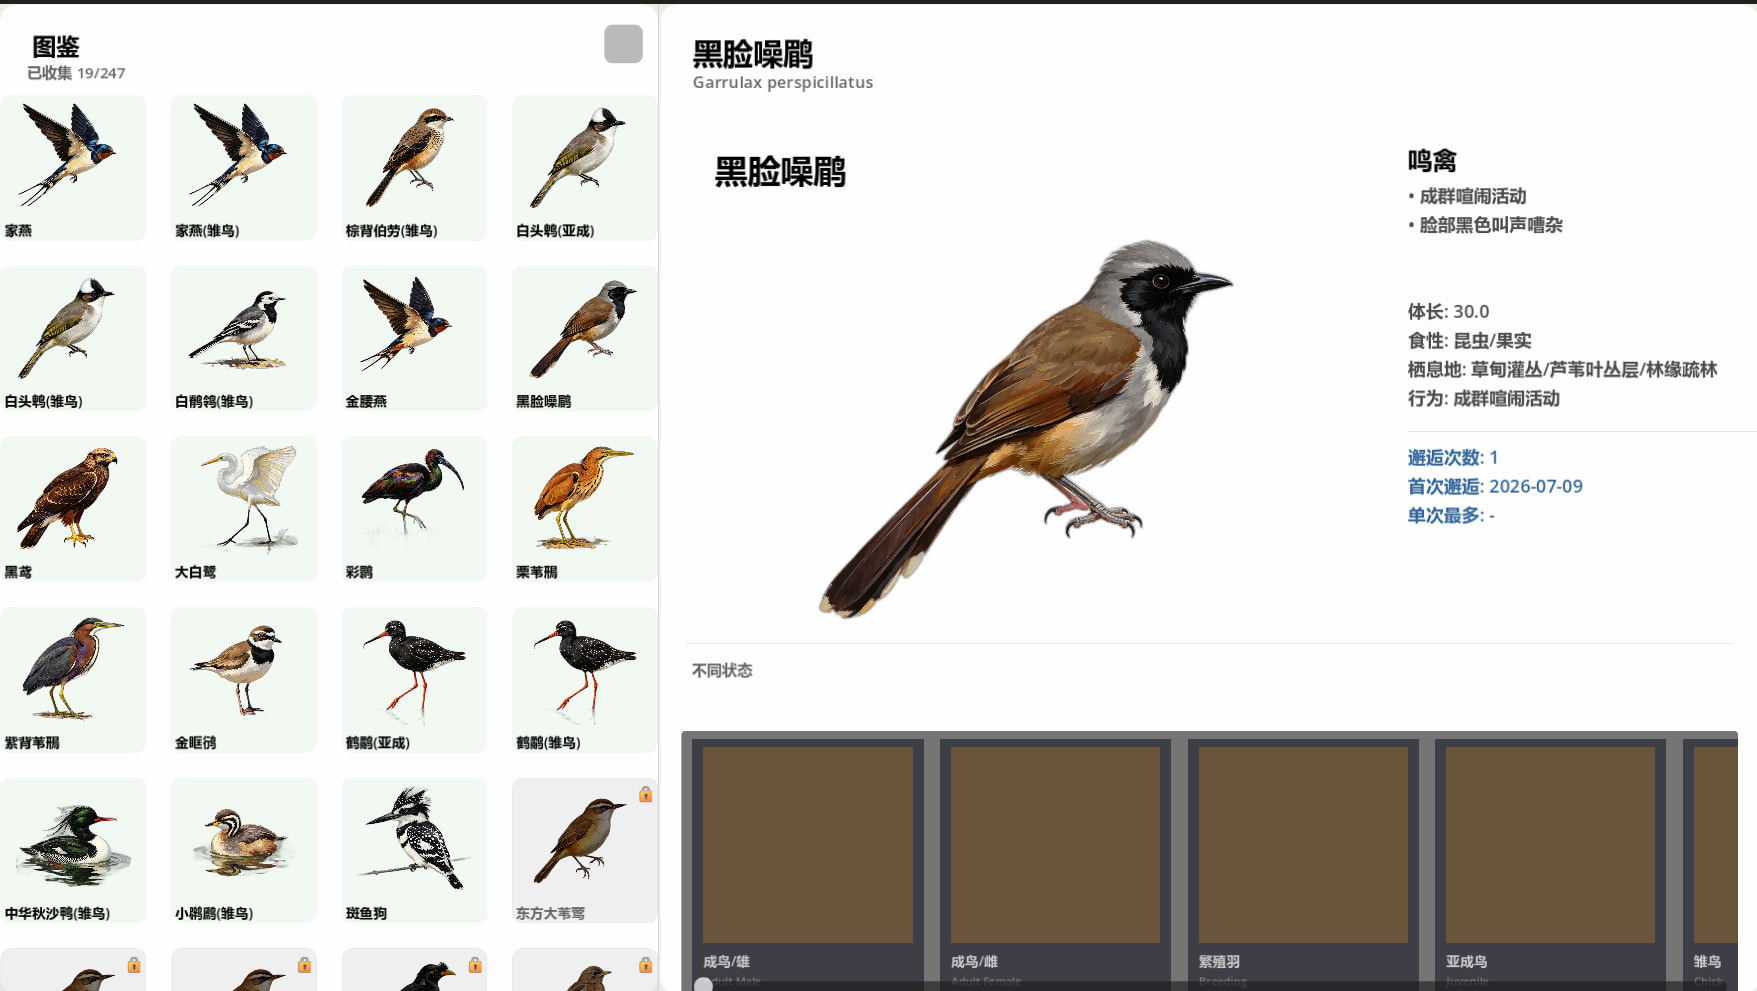Screen dimensions: 1757x991
Task: Open the 金眶鸻 entry
Action: [x=244, y=680]
